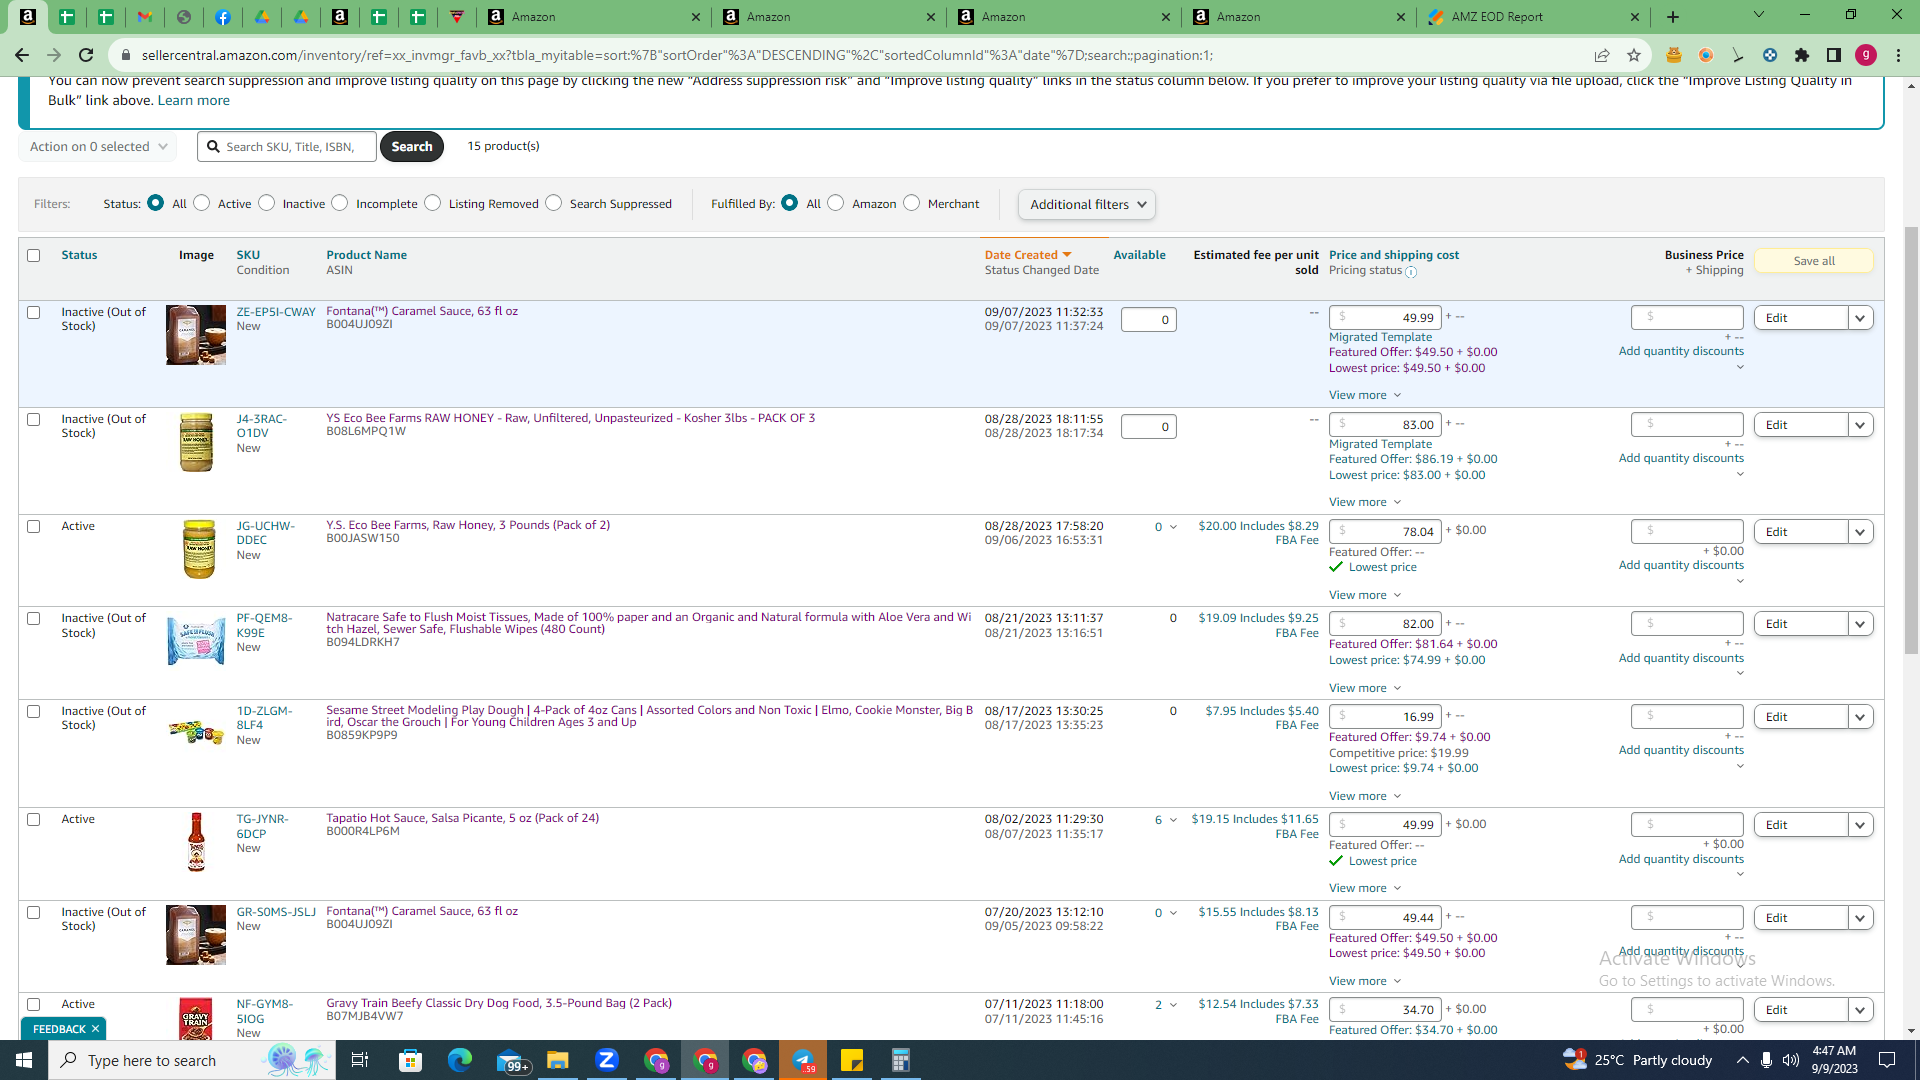Expand the Additional filters dropdown
The height and width of the screenshot is (1080, 1920).
coord(1087,205)
